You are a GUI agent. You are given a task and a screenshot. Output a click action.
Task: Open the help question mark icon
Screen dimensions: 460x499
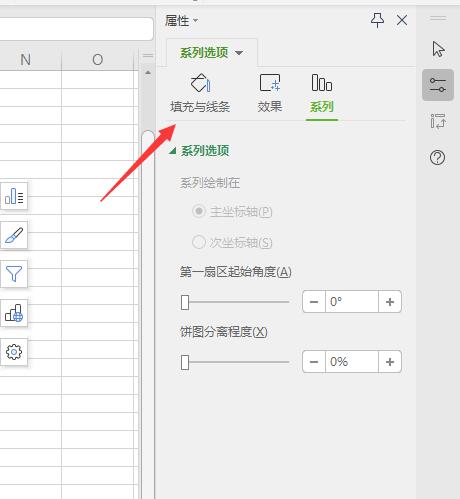pos(437,158)
